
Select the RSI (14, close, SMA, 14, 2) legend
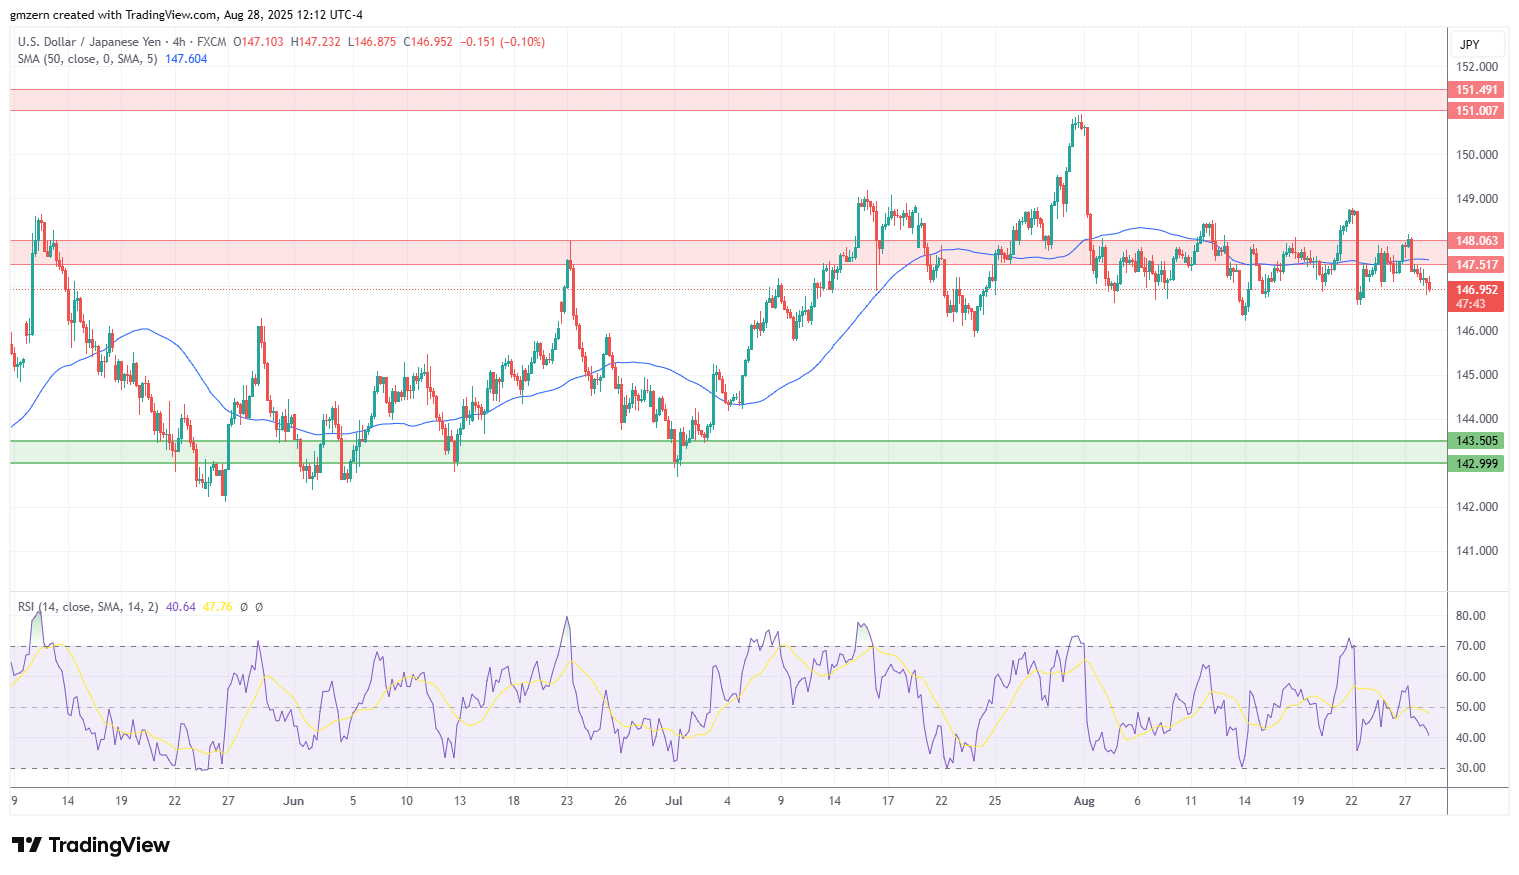(88, 607)
